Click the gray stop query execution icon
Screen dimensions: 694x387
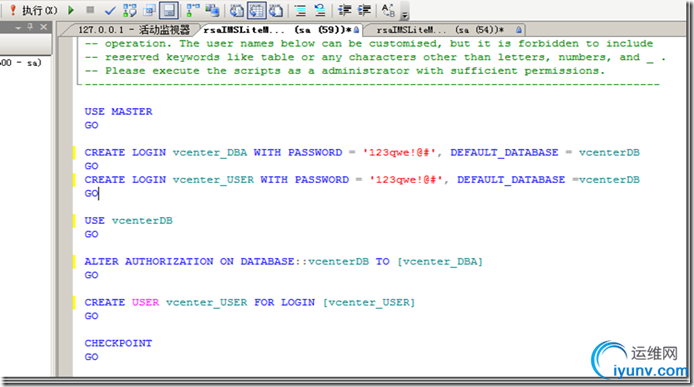click(x=90, y=9)
